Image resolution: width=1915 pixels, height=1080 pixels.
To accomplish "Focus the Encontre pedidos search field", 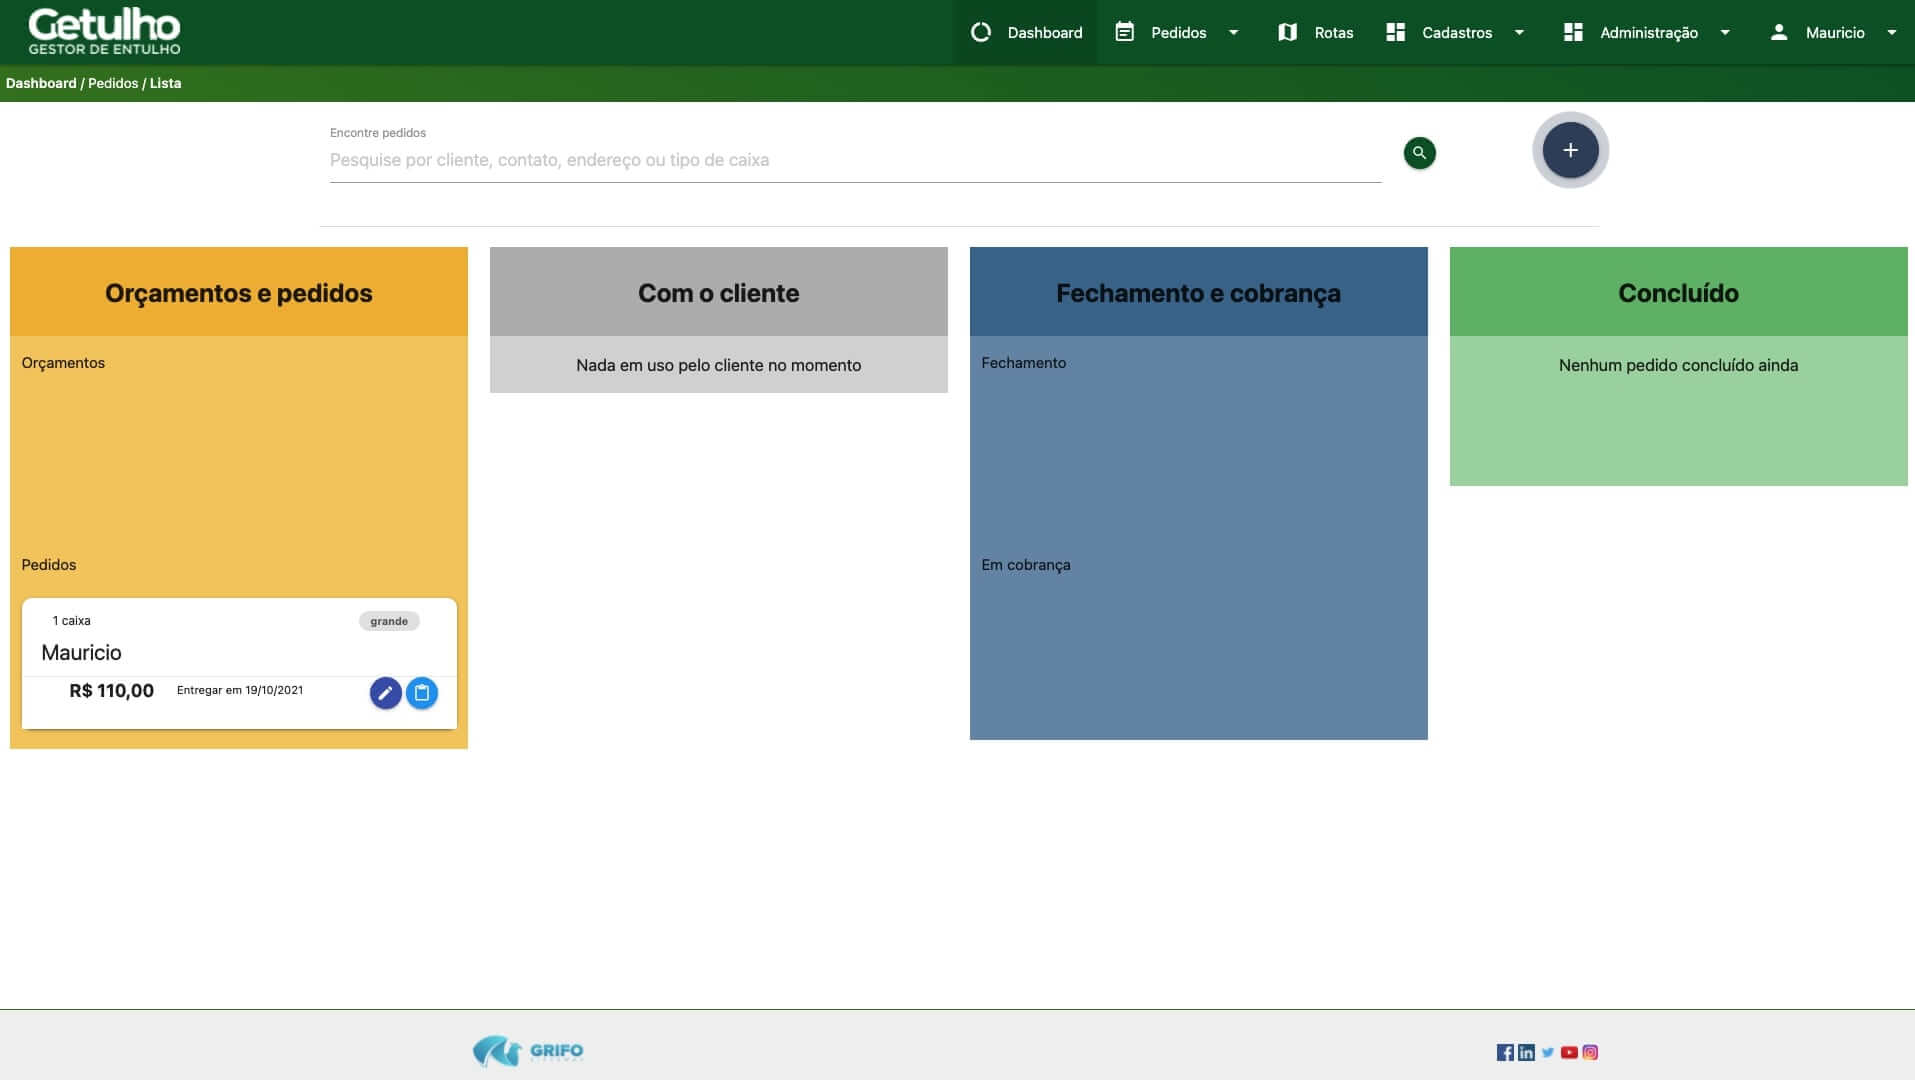I will pyautogui.click(x=855, y=160).
